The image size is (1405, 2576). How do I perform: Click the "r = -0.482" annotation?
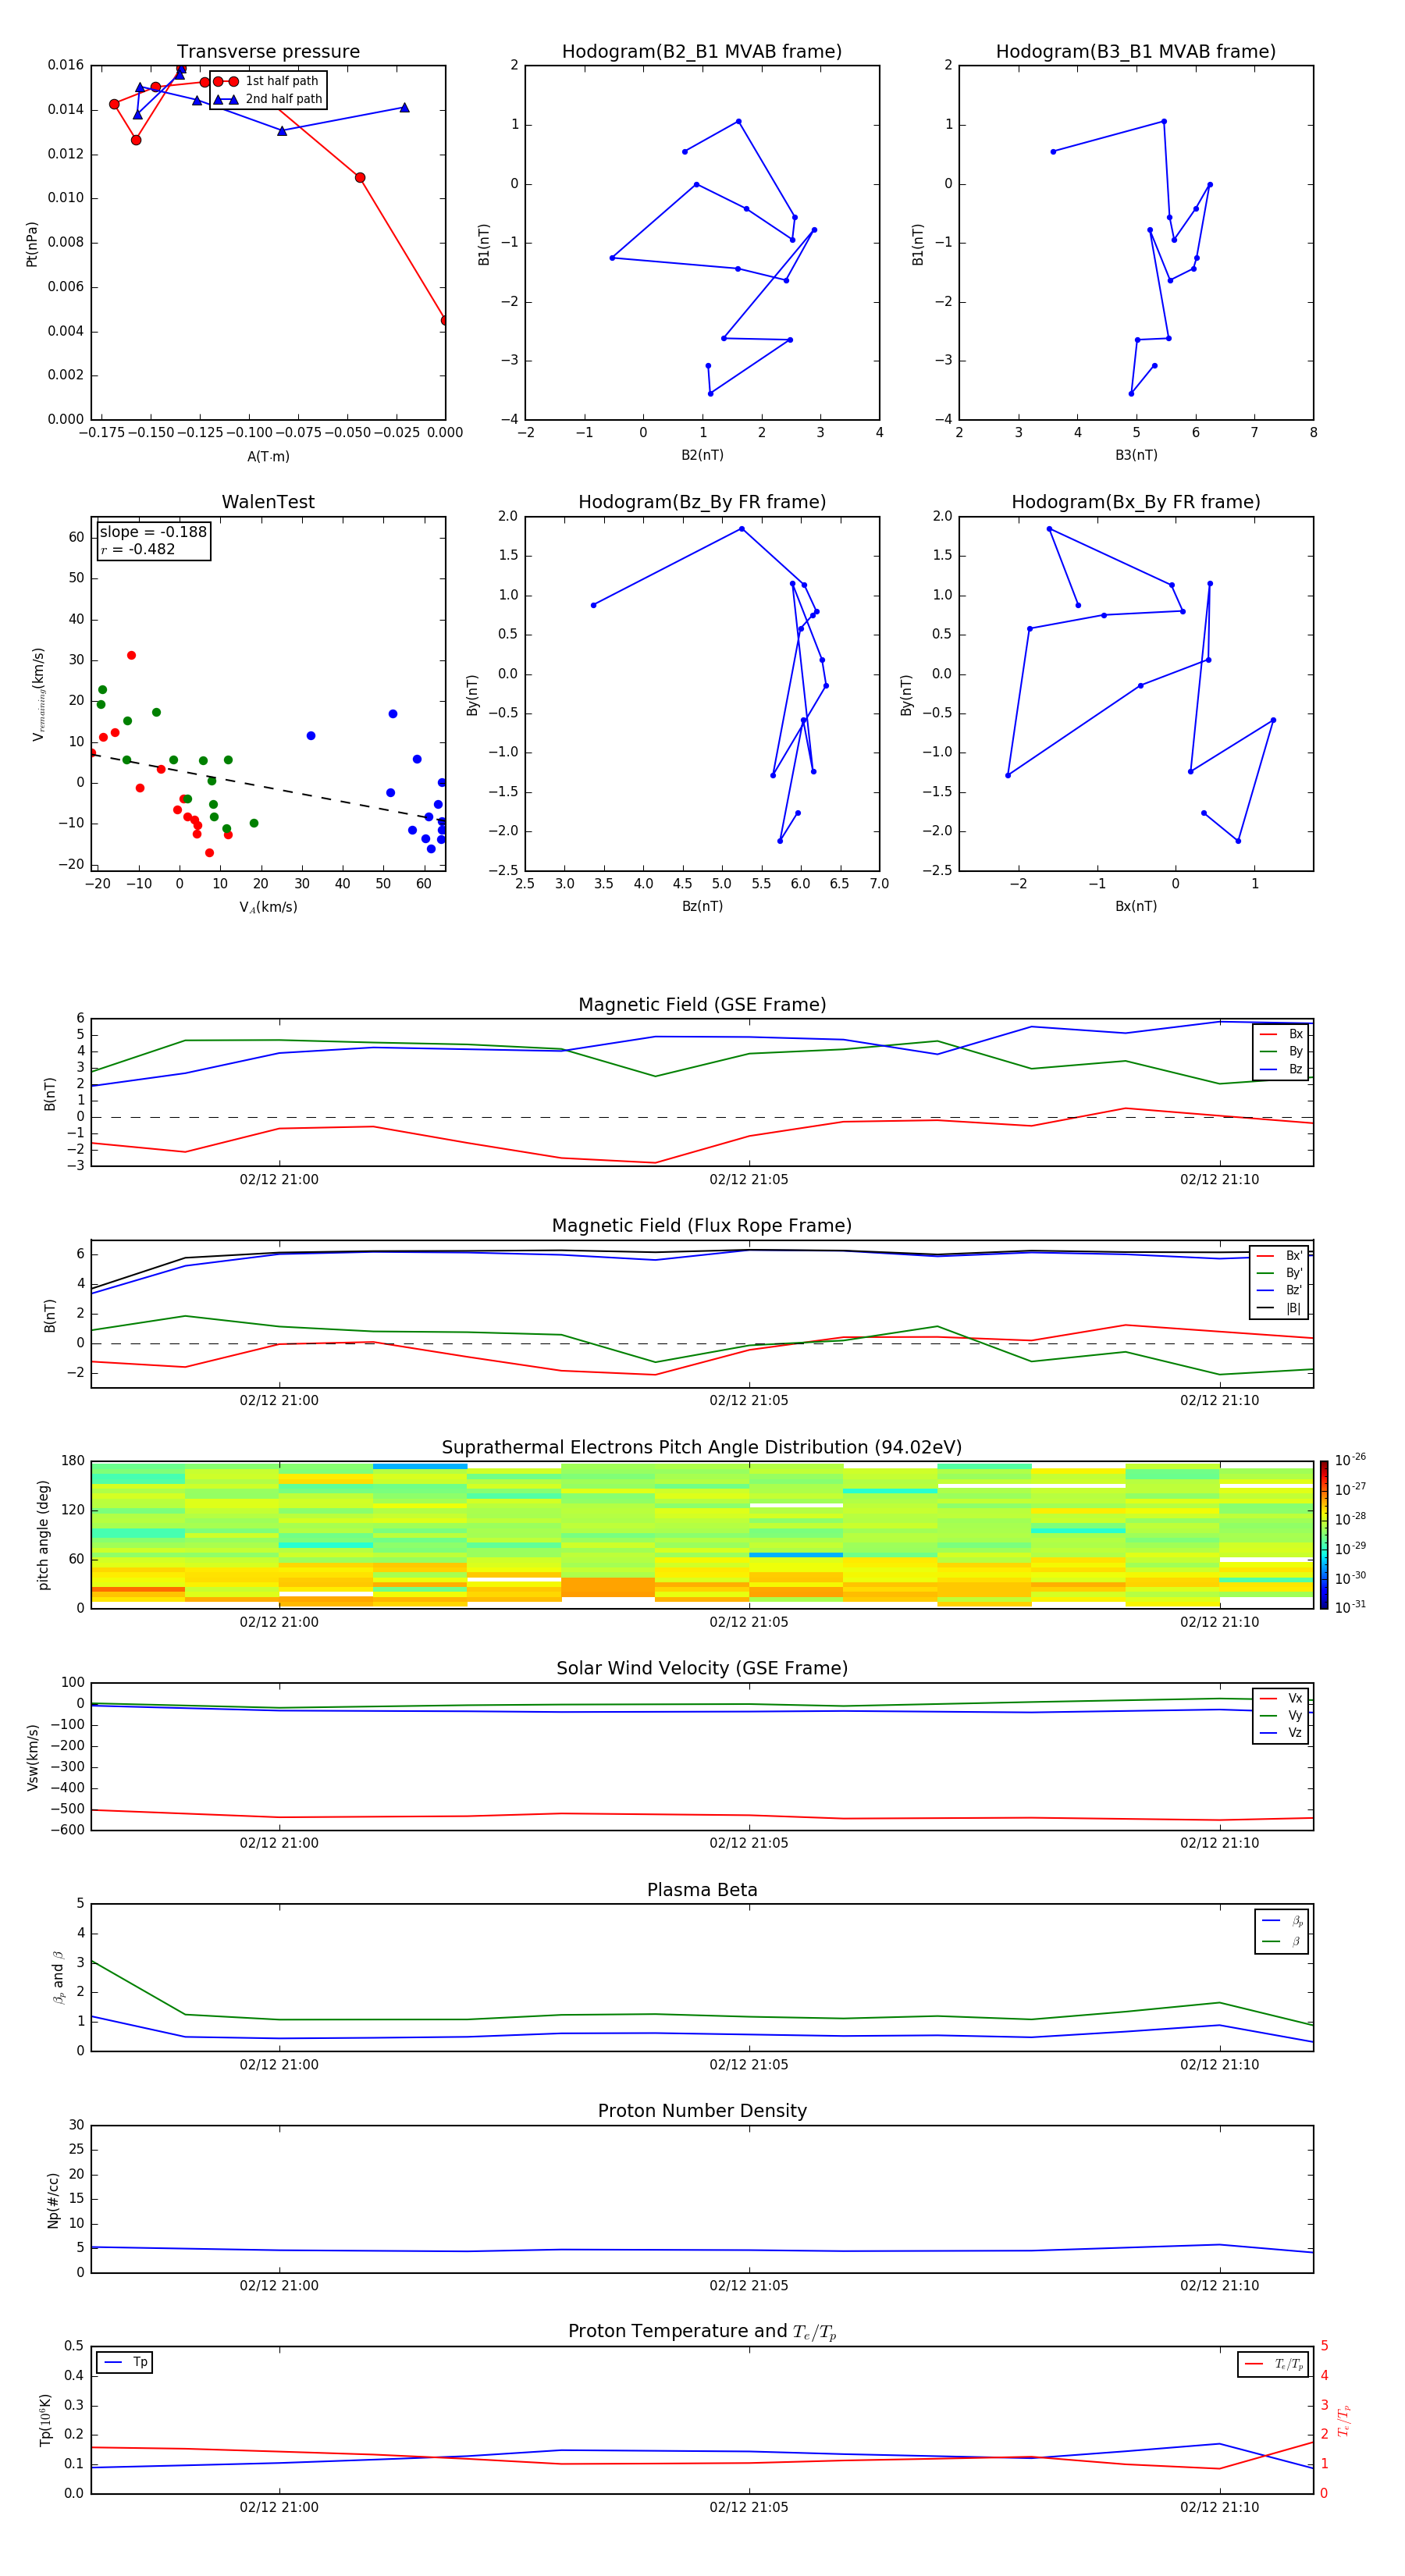(x=138, y=549)
